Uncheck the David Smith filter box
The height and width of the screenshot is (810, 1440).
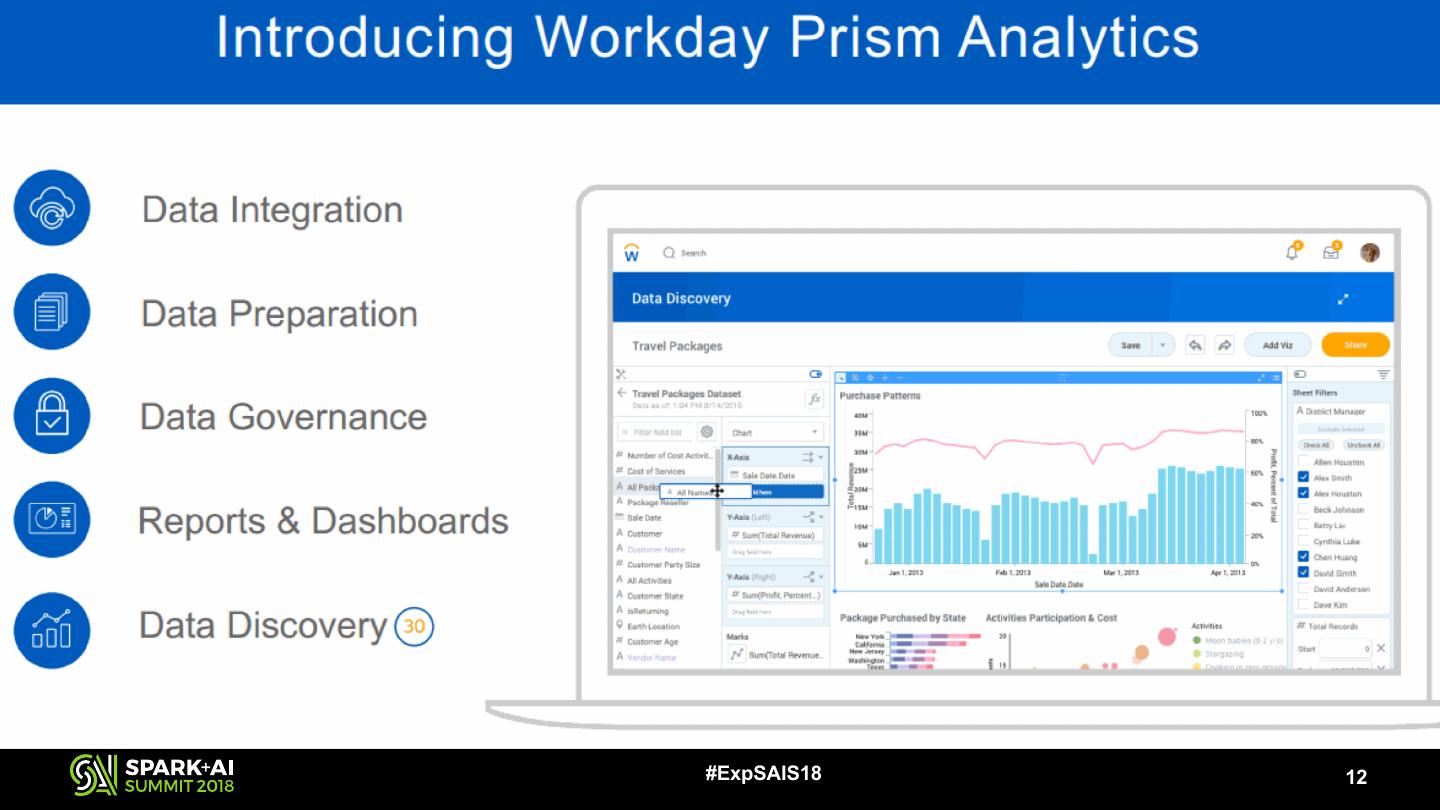pos(1303,573)
